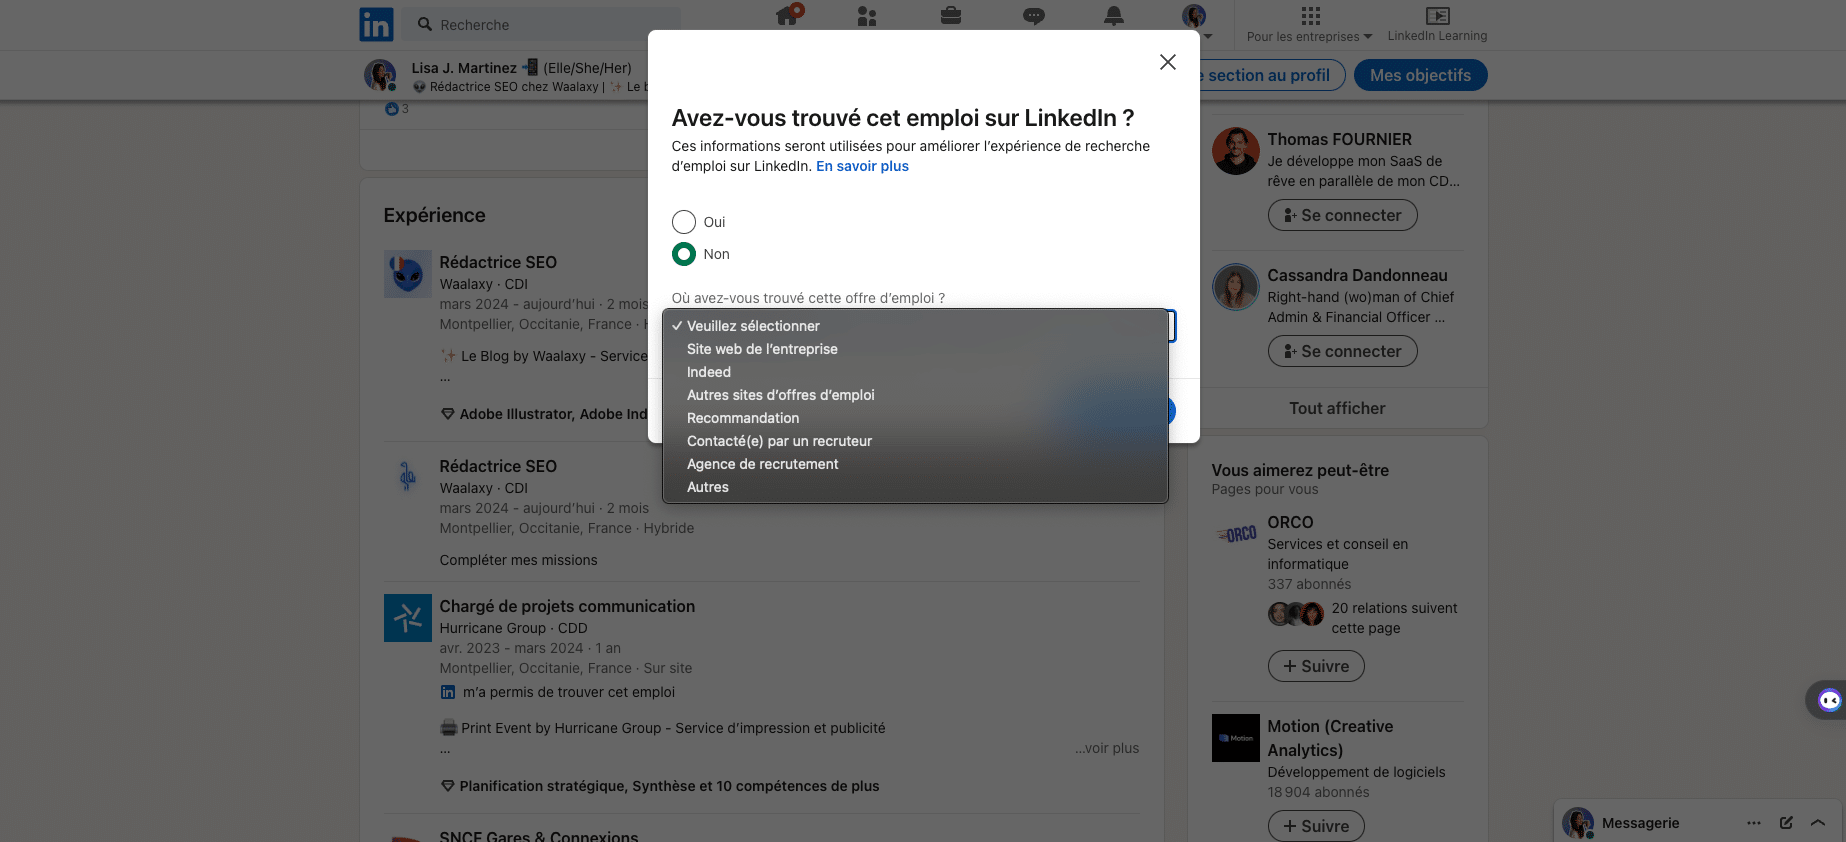1846x842 pixels.
Task: Open Cassandra Dandonneau profile photo
Action: pos(1236,287)
